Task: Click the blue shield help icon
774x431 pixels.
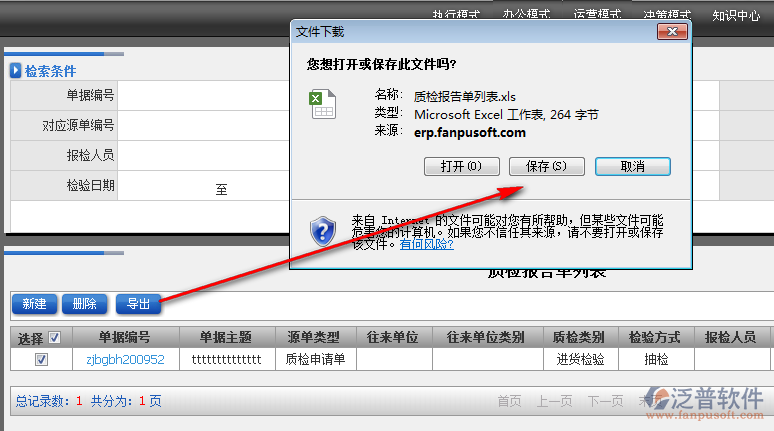Action: click(x=323, y=231)
